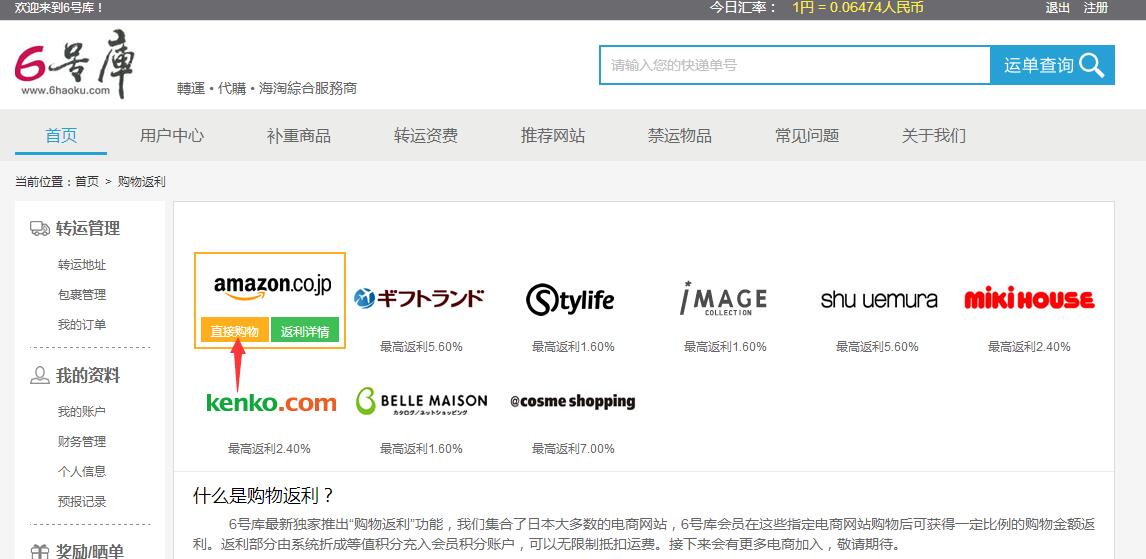Open 预报记录 in the sidebar

(x=82, y=501)
